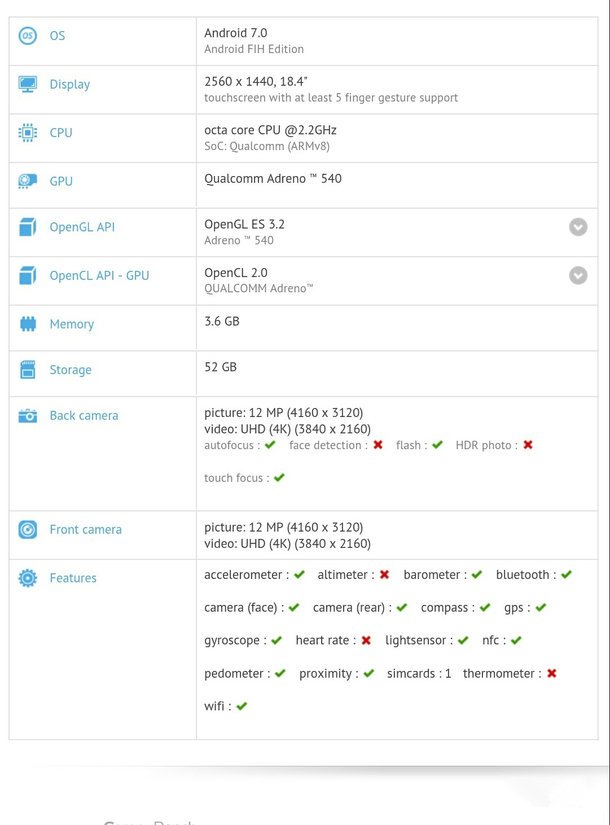This screenshot has width=610, height=825.
Task: Click the wifi green checkmark
Action: tap(241, 706)
